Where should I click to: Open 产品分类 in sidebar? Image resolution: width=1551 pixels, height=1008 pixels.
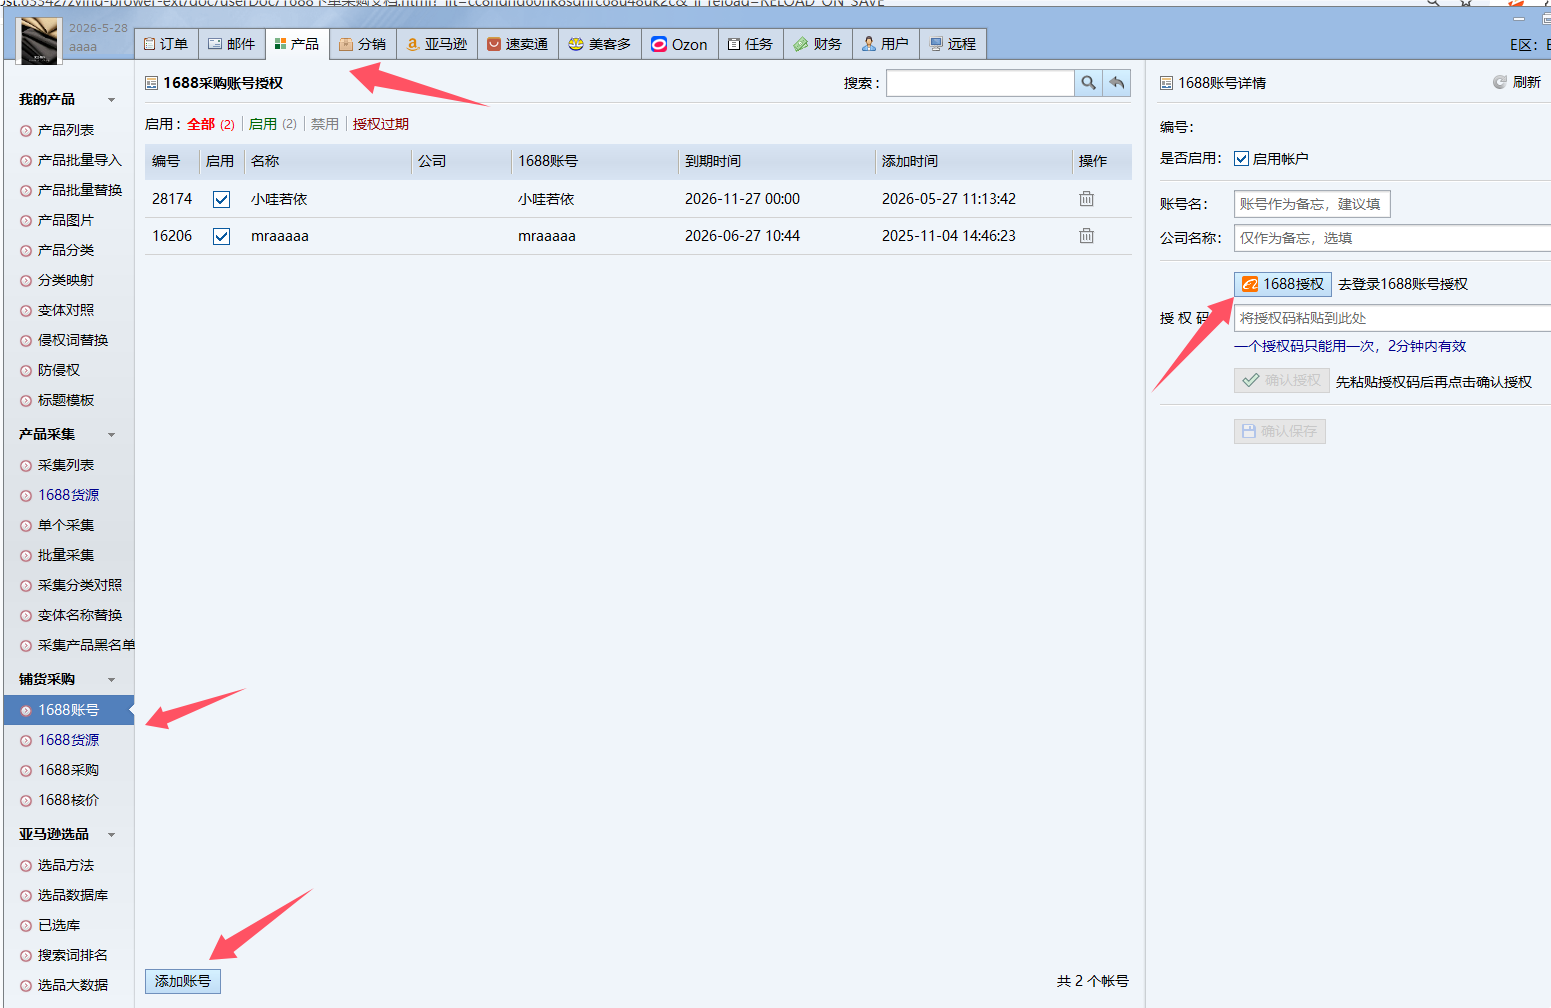pyautogui.click(x=66, y=250)
